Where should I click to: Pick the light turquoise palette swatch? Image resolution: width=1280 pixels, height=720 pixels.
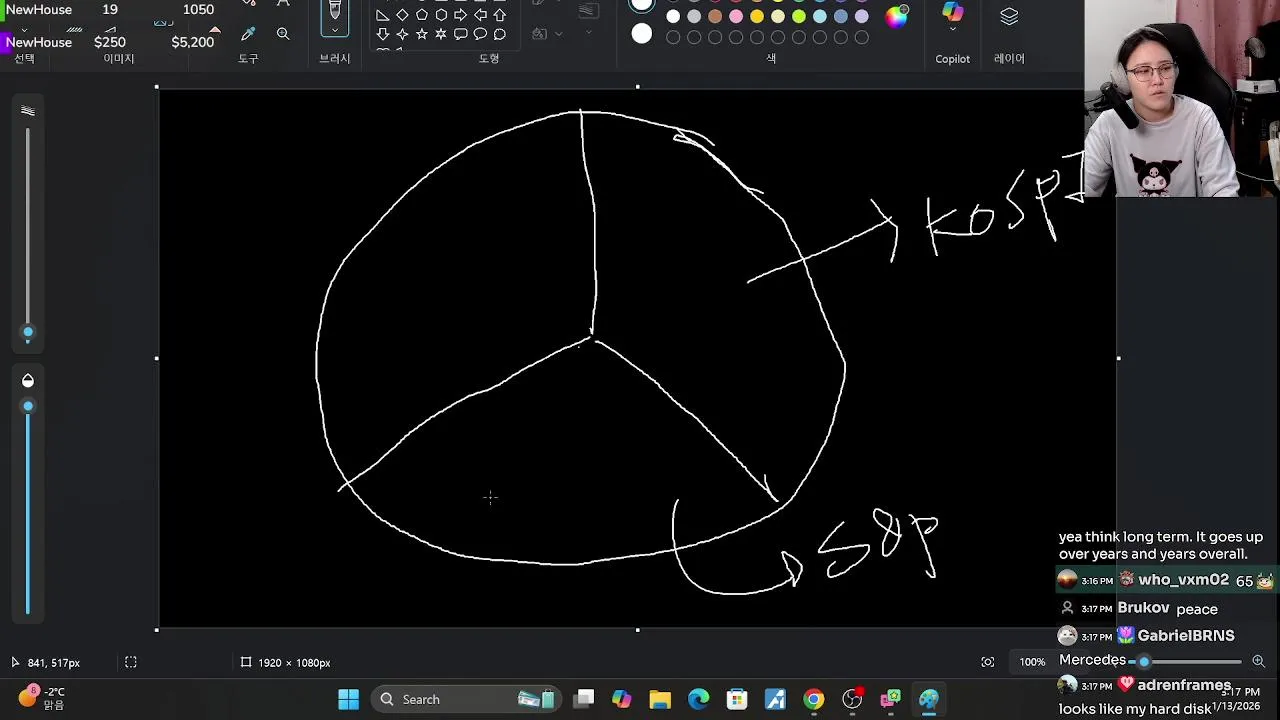[820, 17]
